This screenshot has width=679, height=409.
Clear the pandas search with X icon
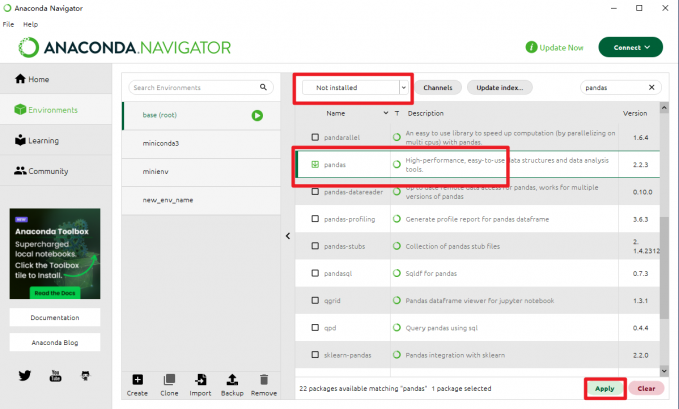tap(652, 87)
